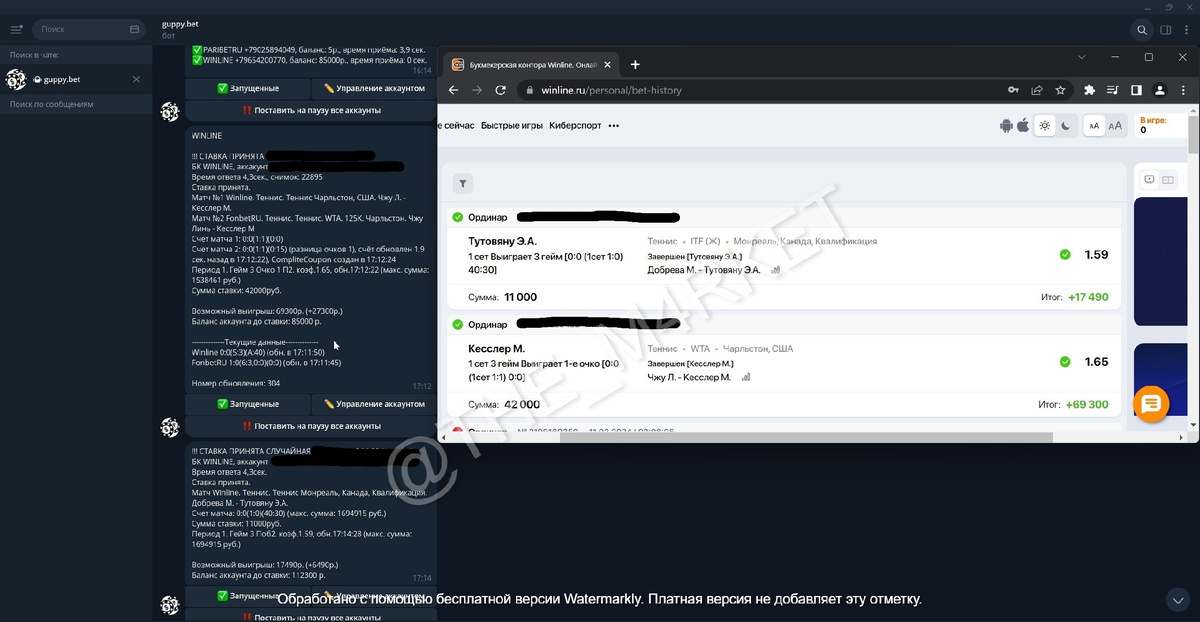Click Поставить на паузу below the 17:12 message
This screenshot has width=1200, height=622.
click(x=311, y=426)
